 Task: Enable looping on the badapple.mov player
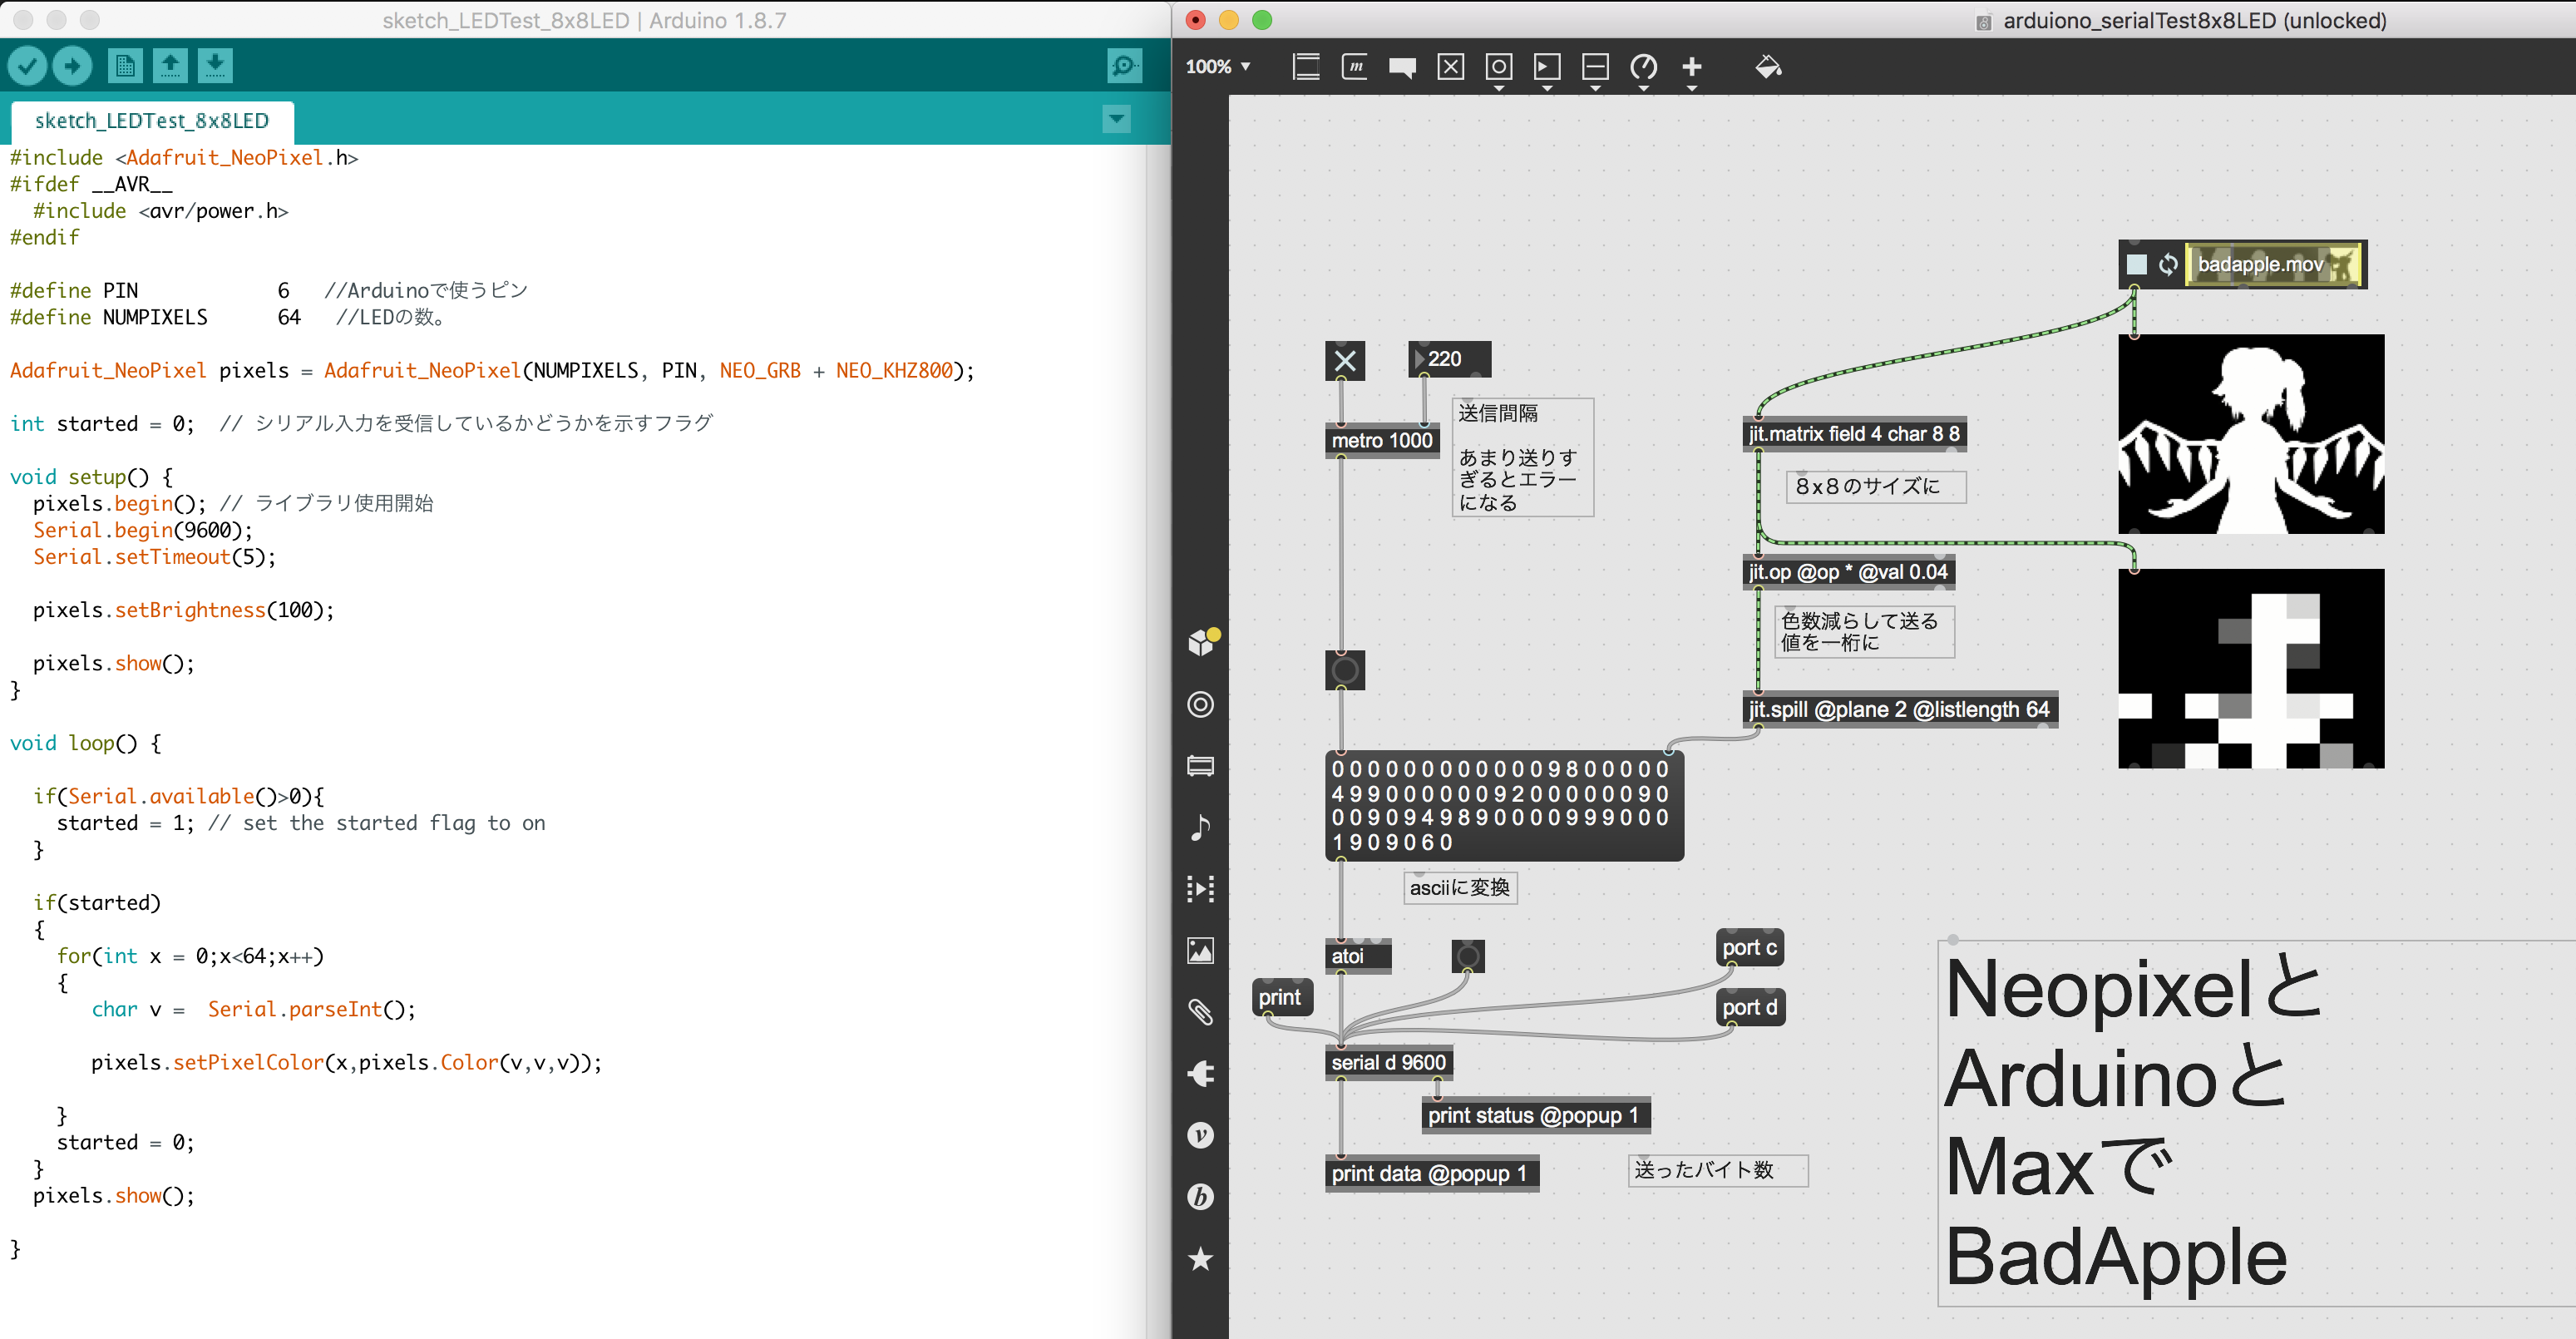pyautogui.click(x=2169, y=264)
